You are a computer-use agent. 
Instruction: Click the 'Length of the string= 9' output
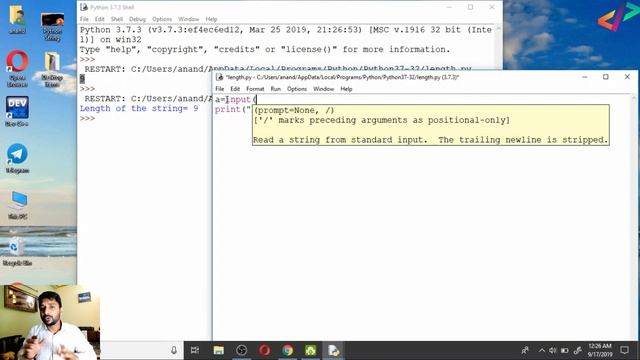(x=139, y=109)
